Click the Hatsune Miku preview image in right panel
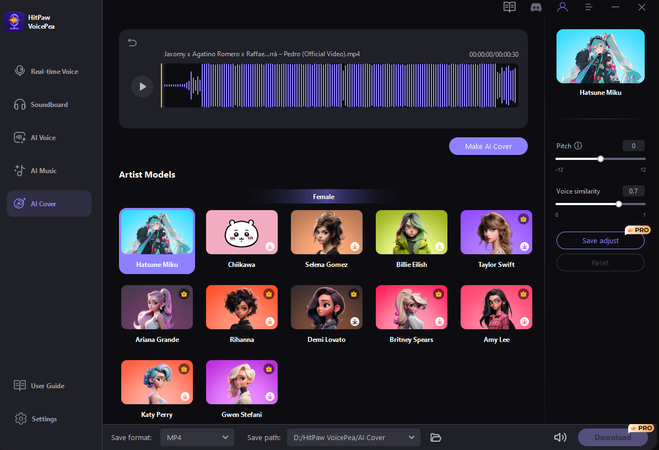This screenshot has height=450, width=659. point(600,56)
